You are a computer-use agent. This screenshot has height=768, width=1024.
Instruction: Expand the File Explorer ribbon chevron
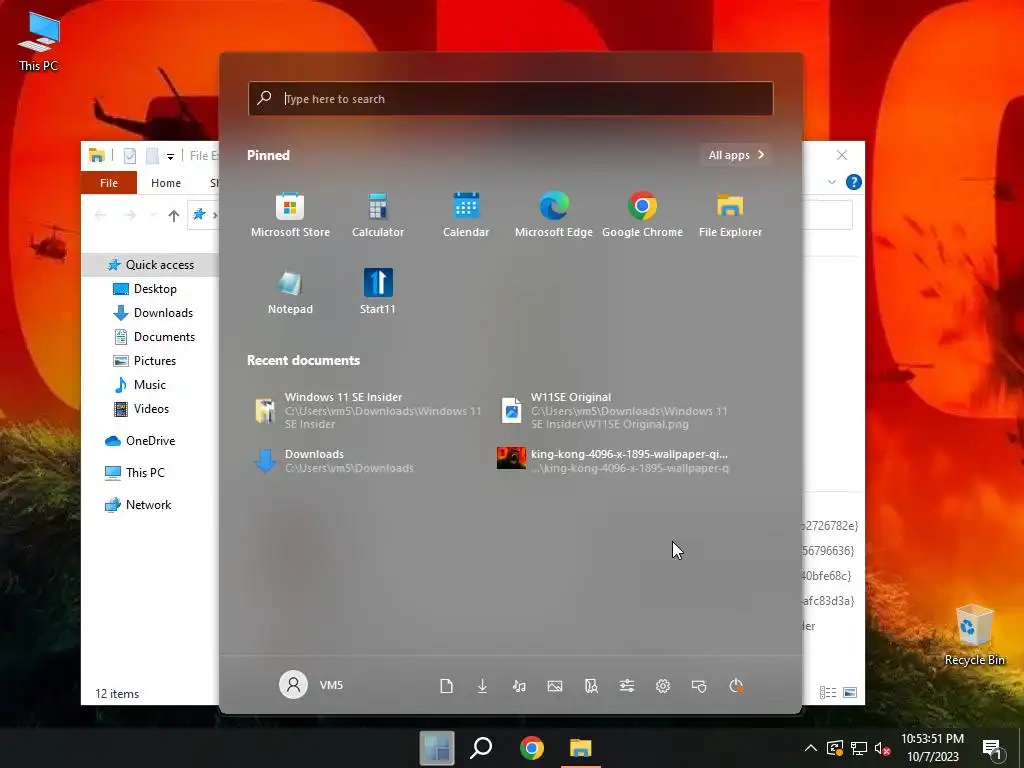832,182
